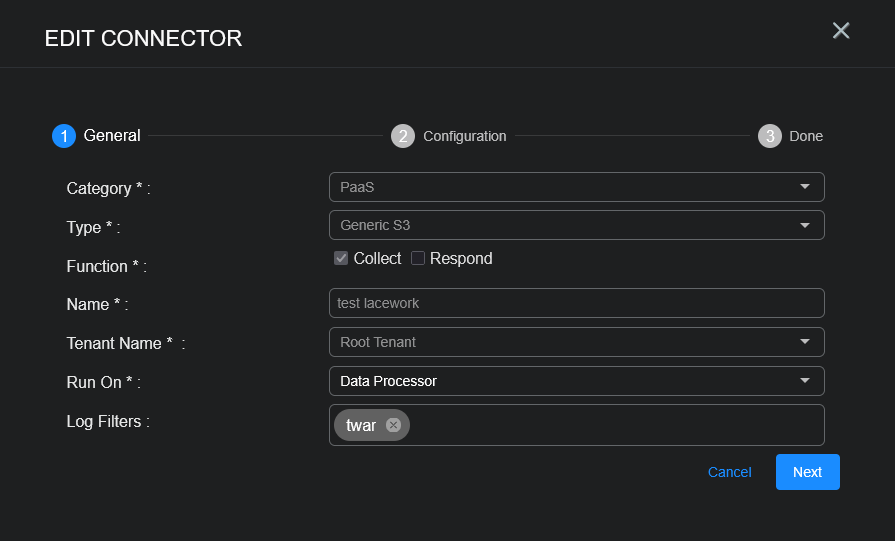Open the Category dropdown showing PaaS

(x=576, y=187)
